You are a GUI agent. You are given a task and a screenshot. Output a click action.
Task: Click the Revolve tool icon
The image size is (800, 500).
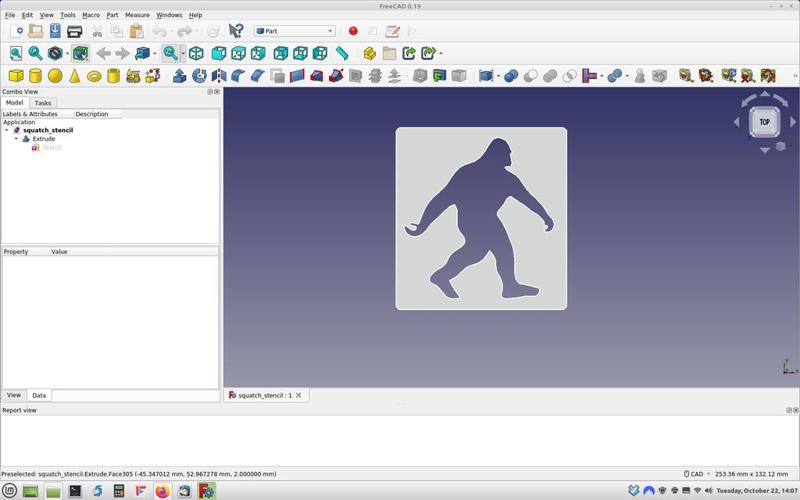(199, 76)
